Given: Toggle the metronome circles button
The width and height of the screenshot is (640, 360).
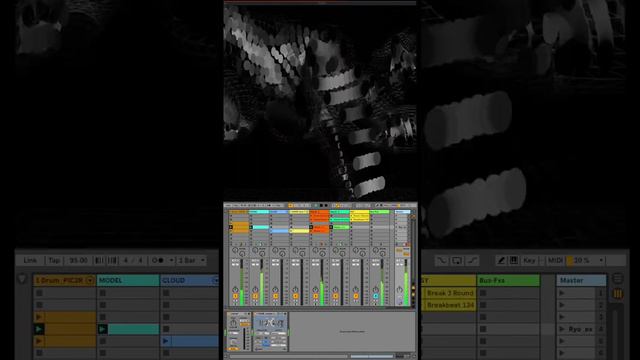Looking at the screenshot, I should pyautogui.click(x=158, y=260).
